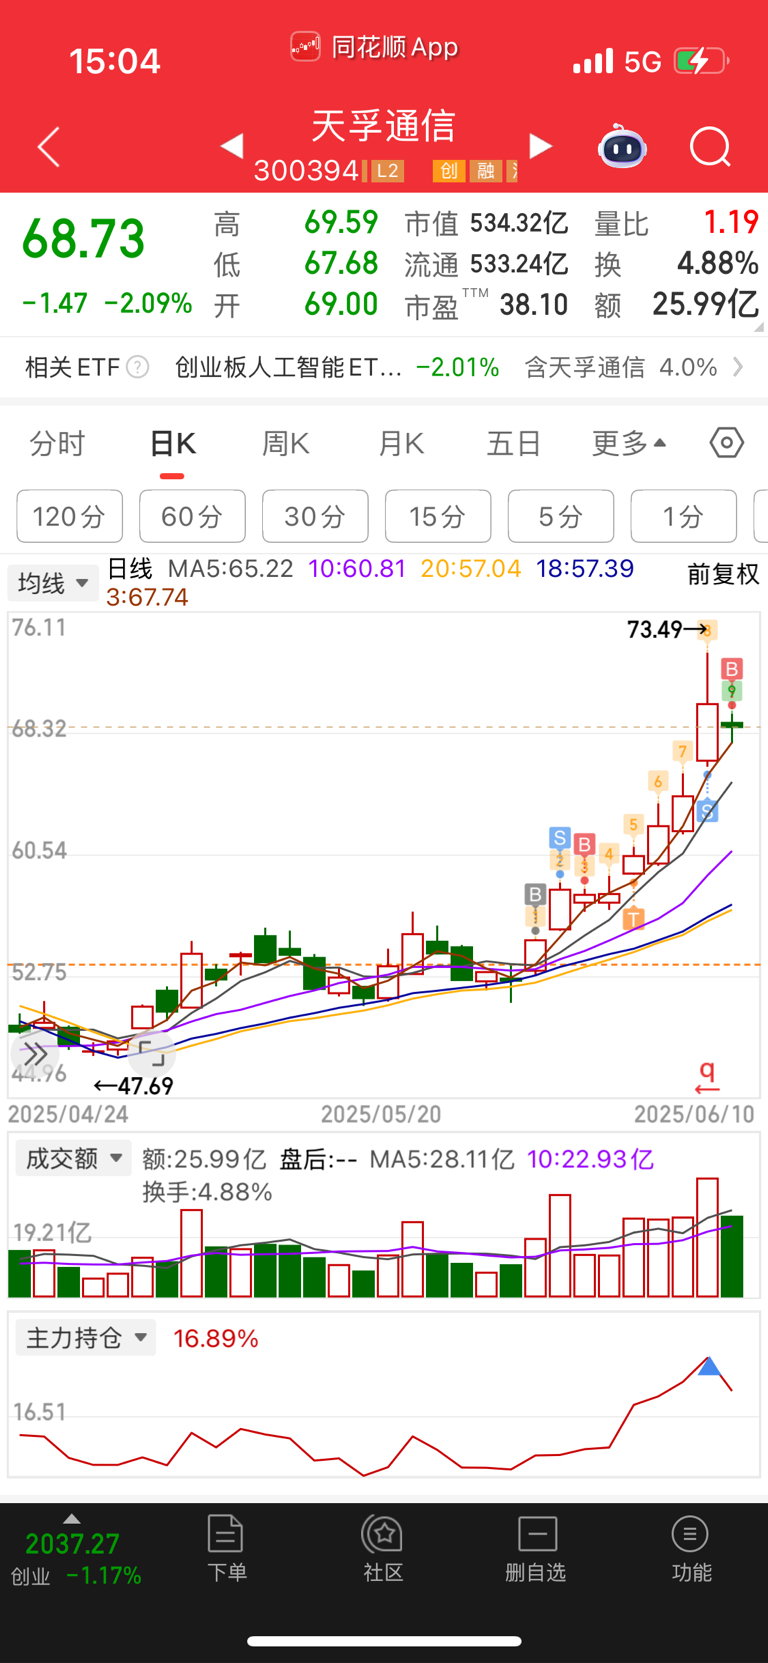The width and height of the screenshot is (768, 1663).
Task: Tap 主力持仓 16.89% value
Action: [x=216, y=1338]
